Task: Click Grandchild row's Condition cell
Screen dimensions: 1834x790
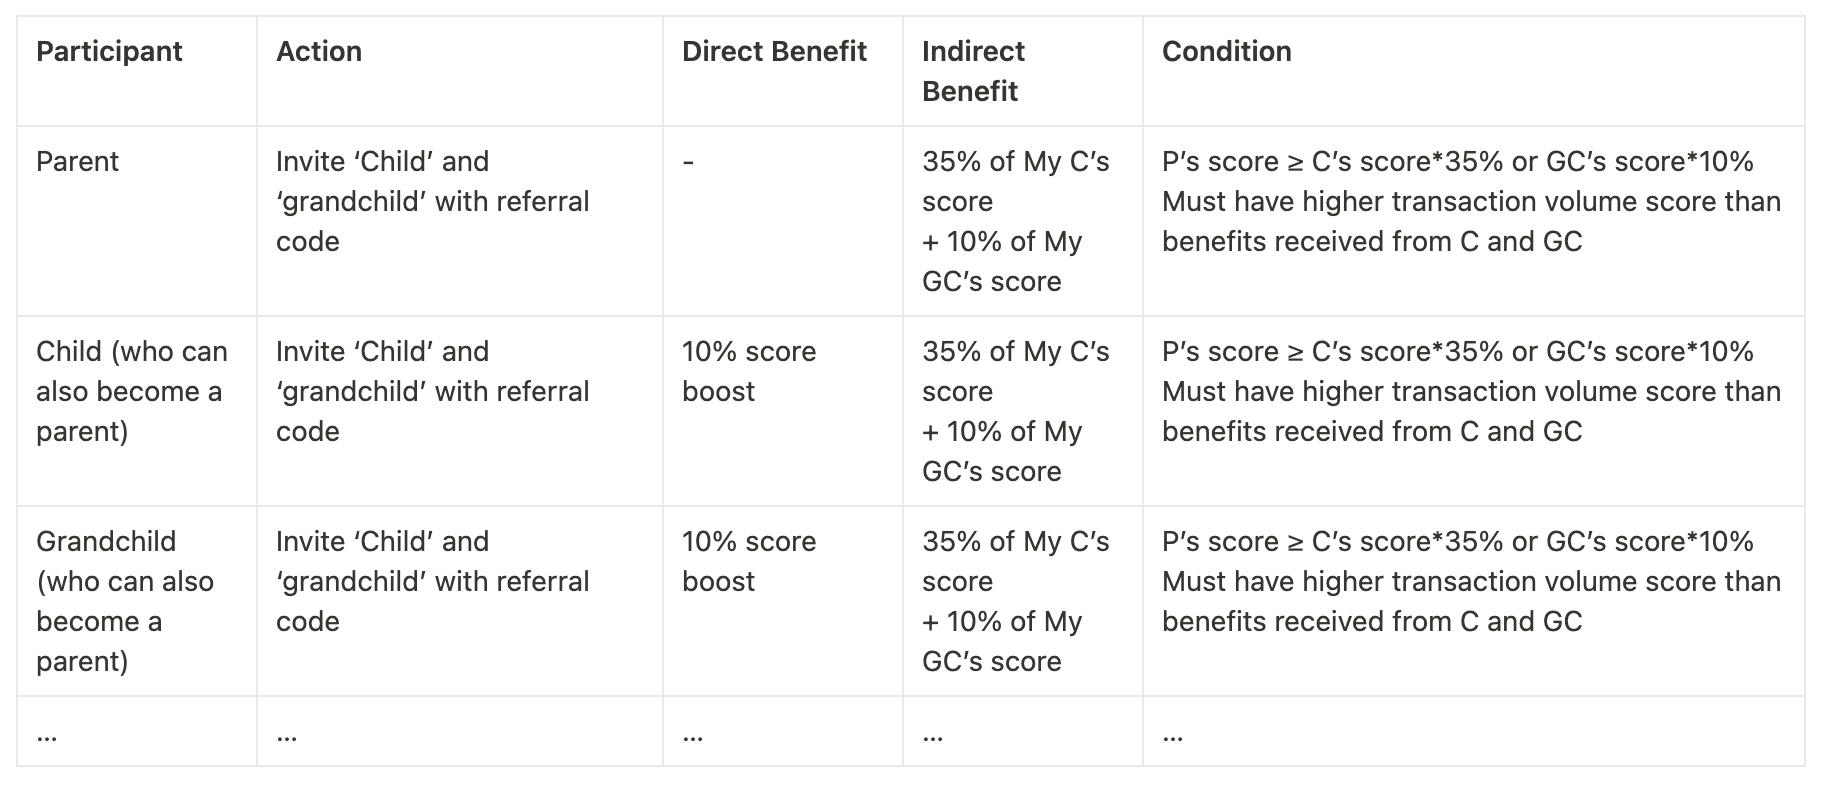Action: click(1470, 581)
